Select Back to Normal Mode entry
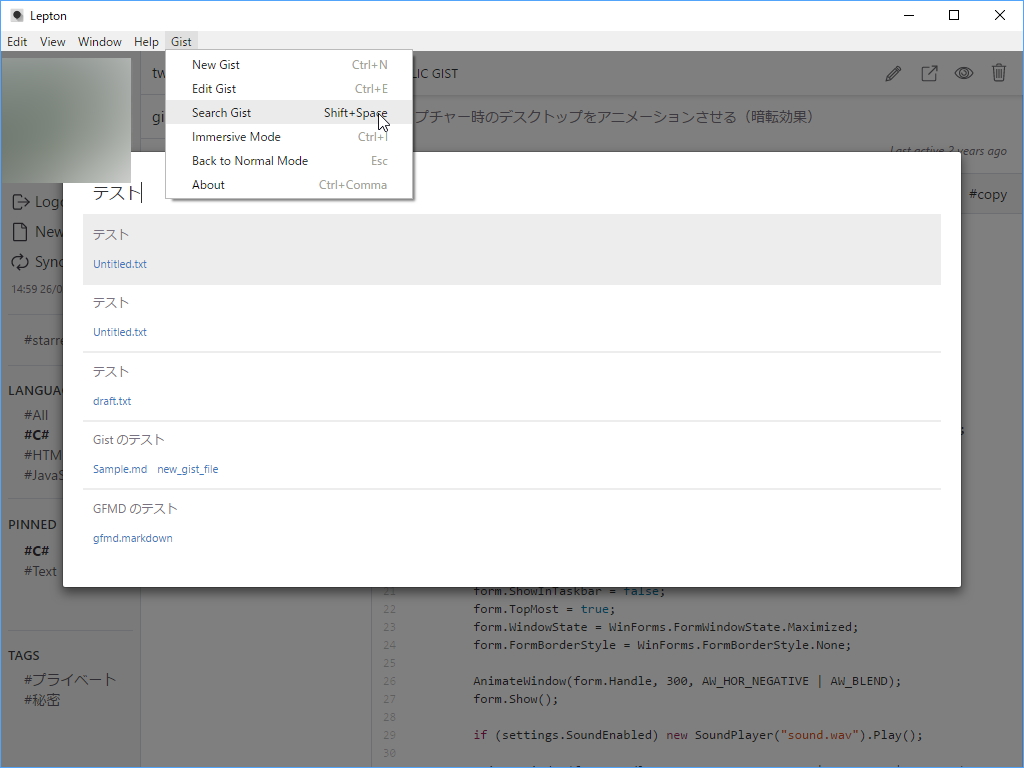The image size is (1024, 768). click(x=289, y=161)
